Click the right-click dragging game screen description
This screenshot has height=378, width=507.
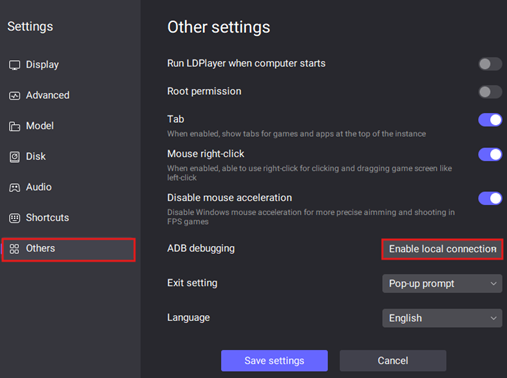310,173
